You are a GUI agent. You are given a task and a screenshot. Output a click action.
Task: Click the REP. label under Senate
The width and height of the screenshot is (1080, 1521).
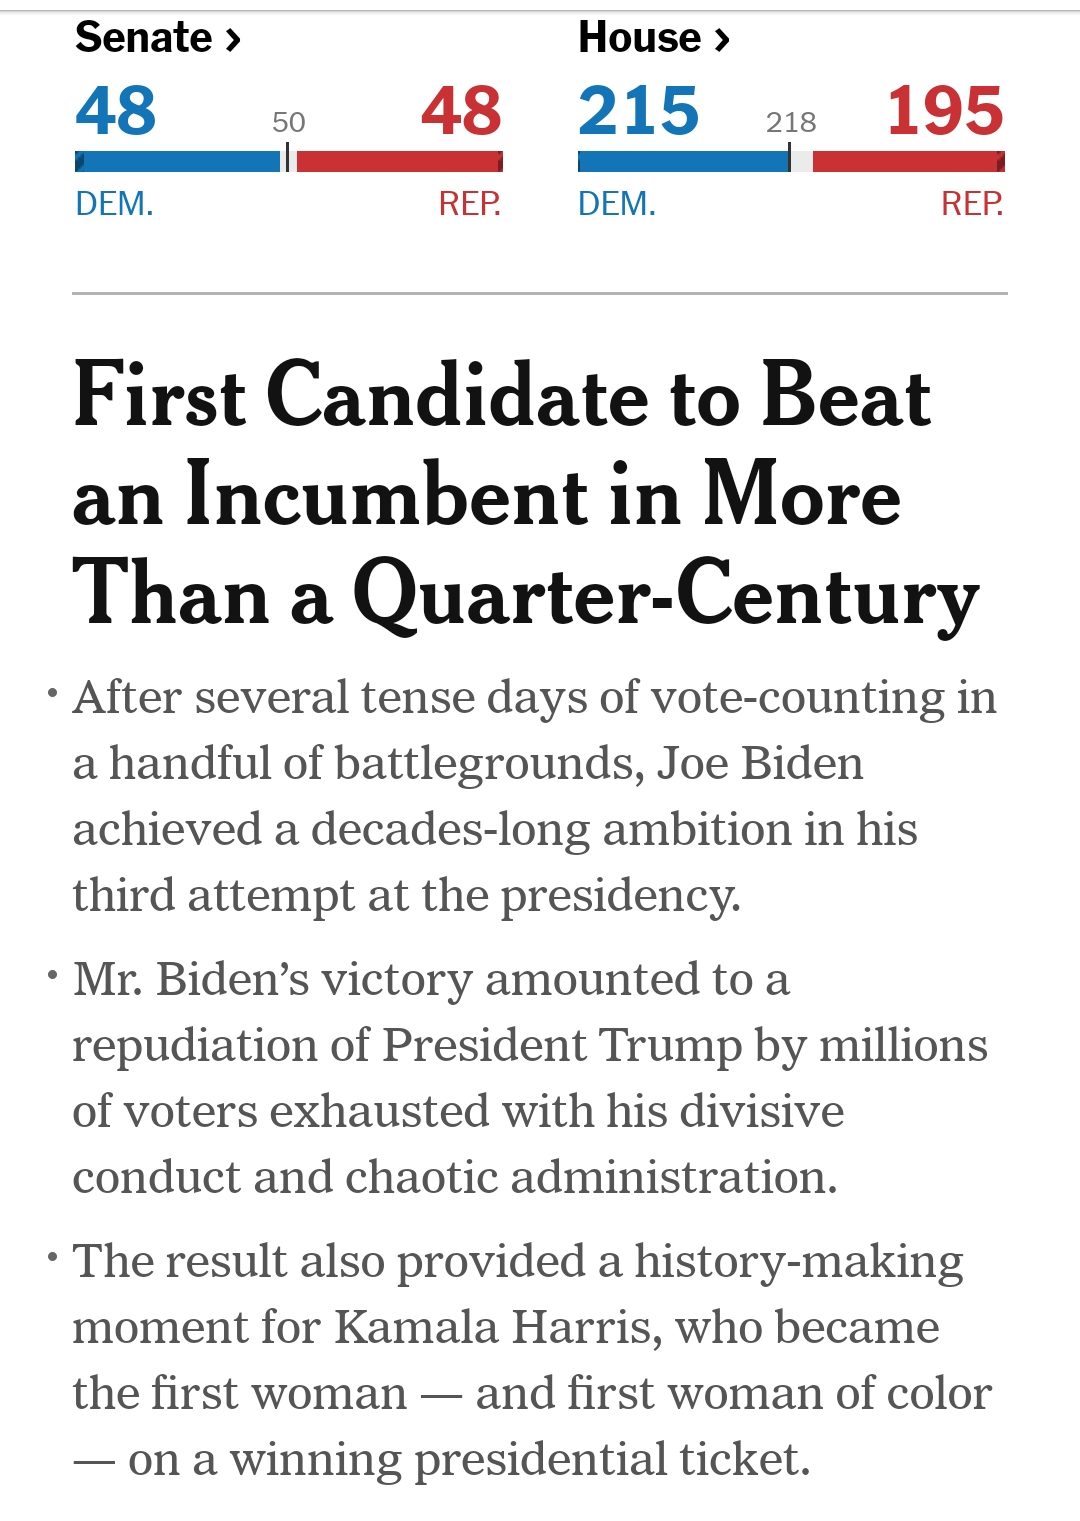click(x=469, y=204)
